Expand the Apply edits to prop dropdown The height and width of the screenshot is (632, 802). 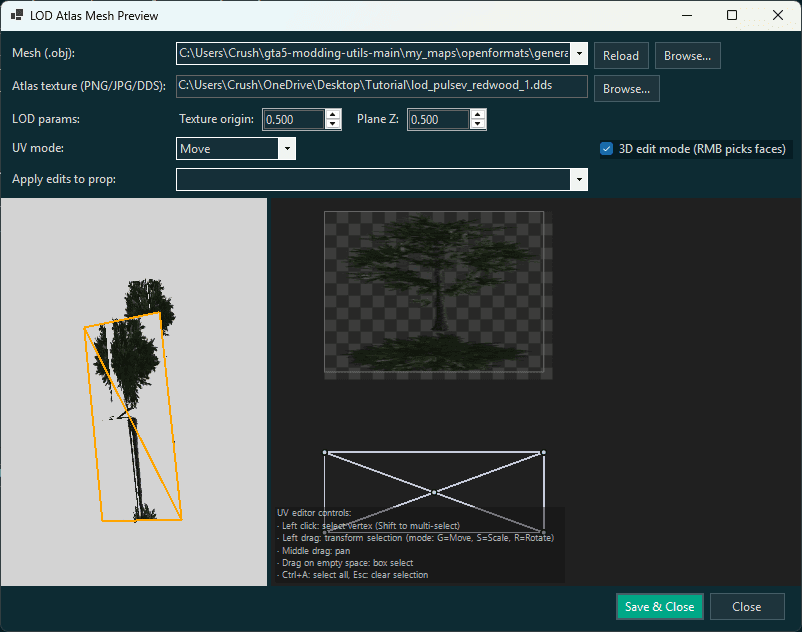[x=579, y=180]
